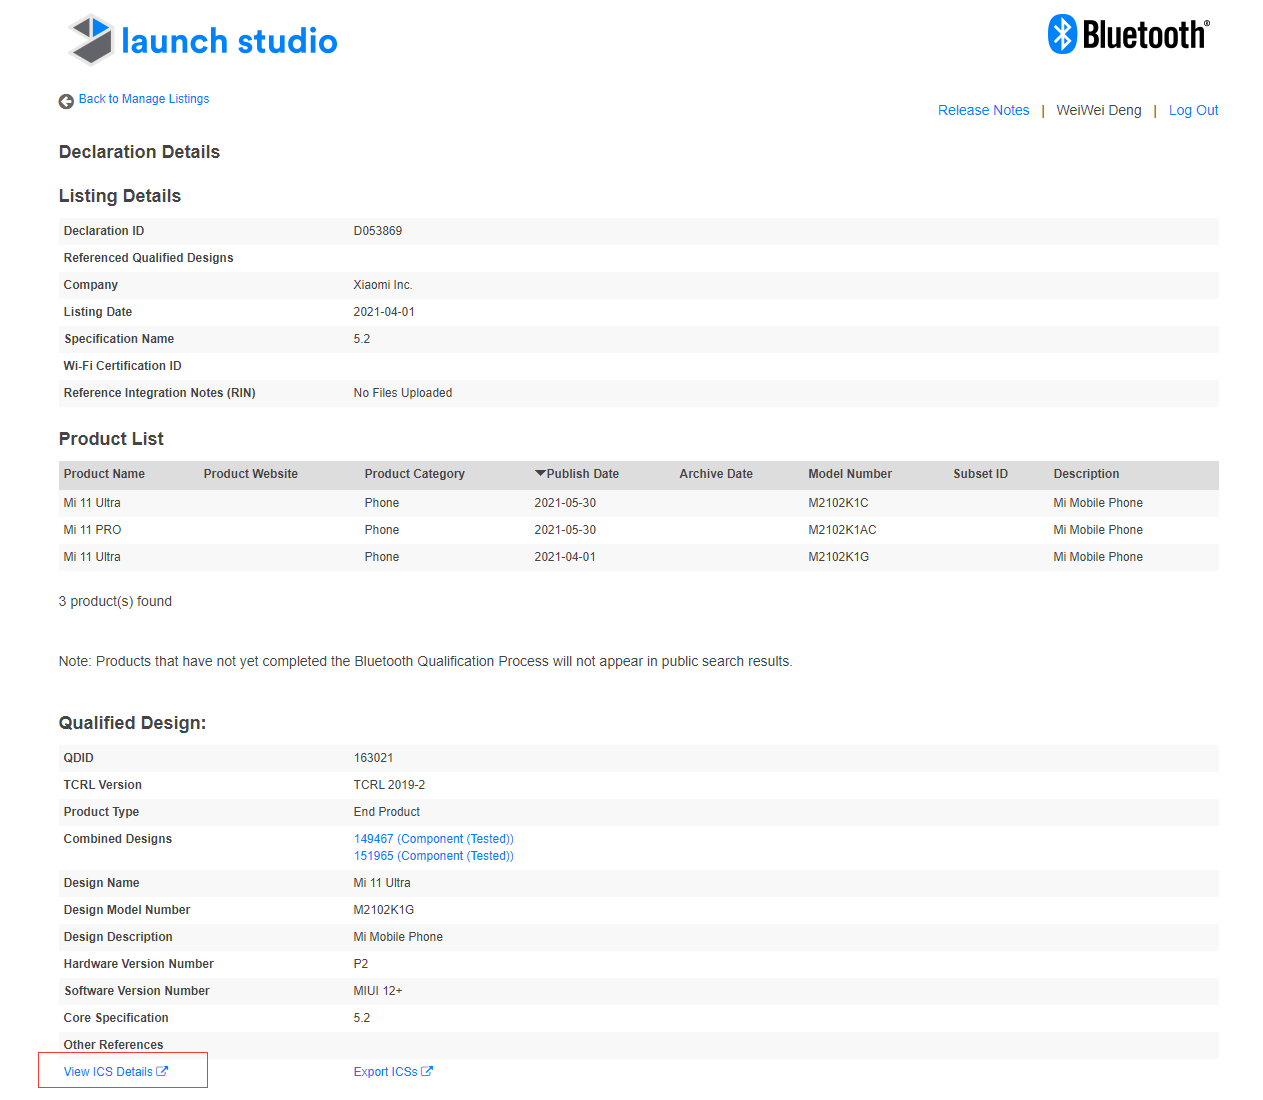Viewport: 1263px width, 1100px height.
Task: Click the Wi-Fi Certification ID label
Action: 122,366
